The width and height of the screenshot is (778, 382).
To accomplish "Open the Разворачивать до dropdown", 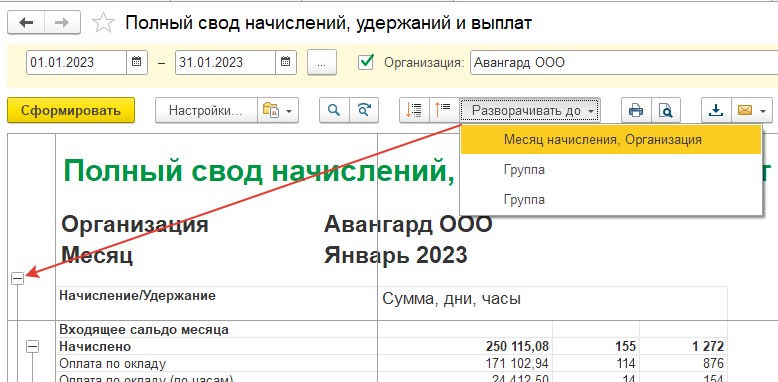I will coord(530,110).
